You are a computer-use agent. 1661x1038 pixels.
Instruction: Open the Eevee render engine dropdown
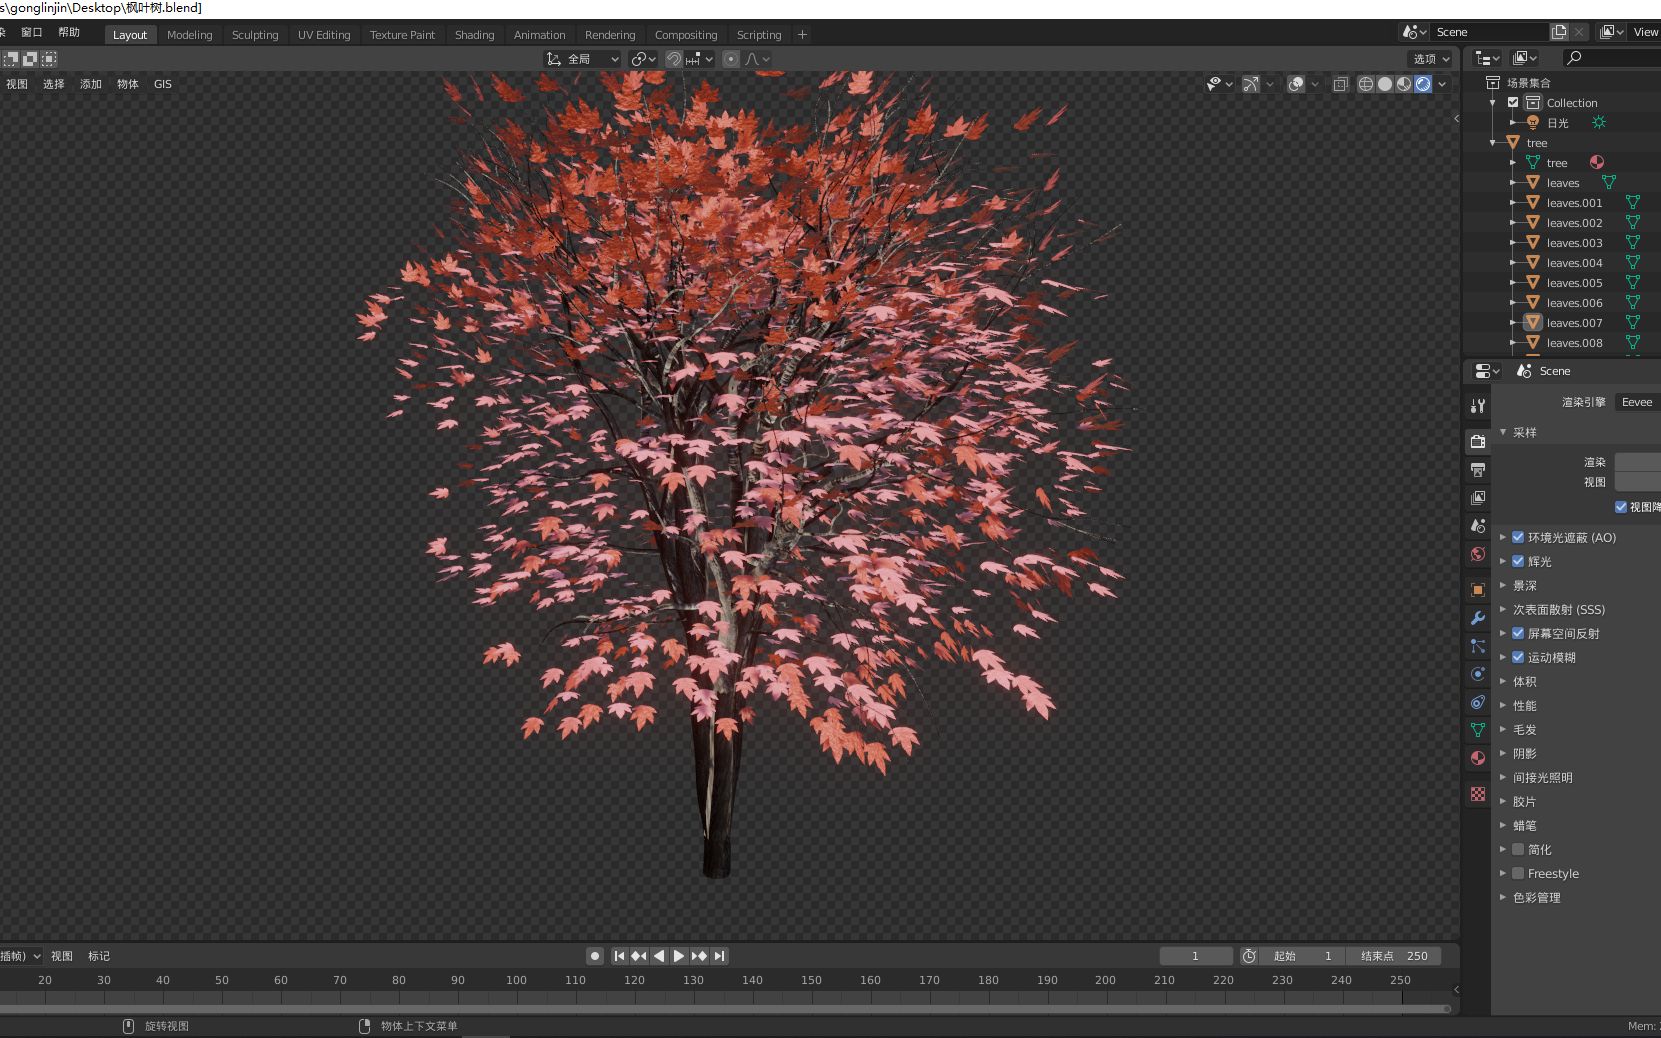tap(1636, 401)
